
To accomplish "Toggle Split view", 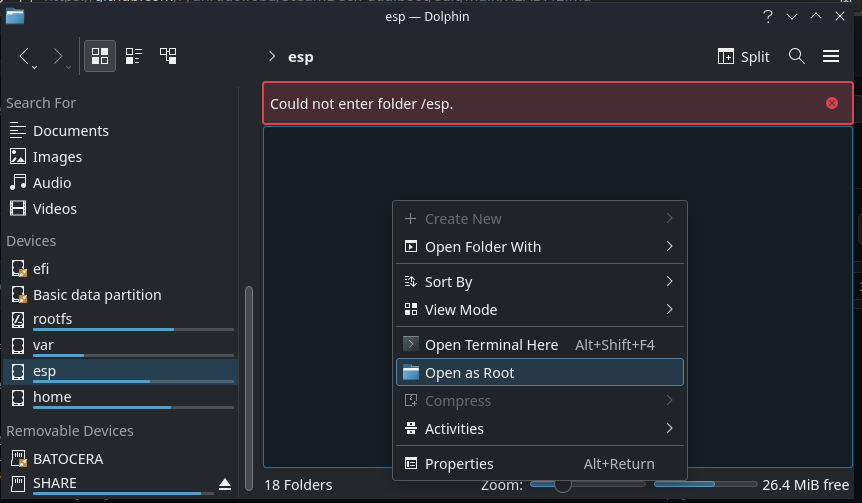I will pyautogui.click(x=743, y=57).
